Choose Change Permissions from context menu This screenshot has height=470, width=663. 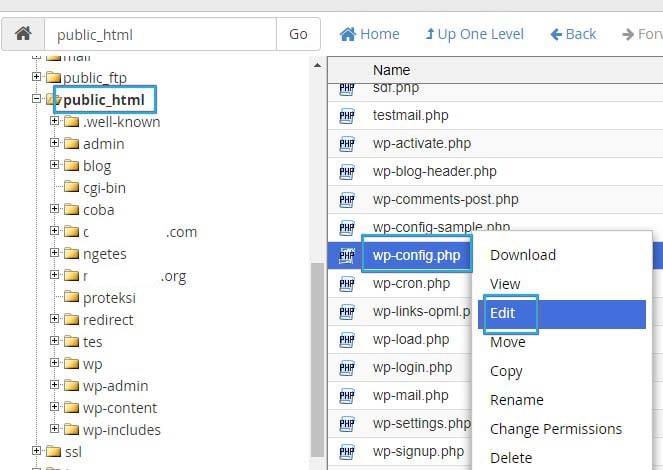coord(556,429)
